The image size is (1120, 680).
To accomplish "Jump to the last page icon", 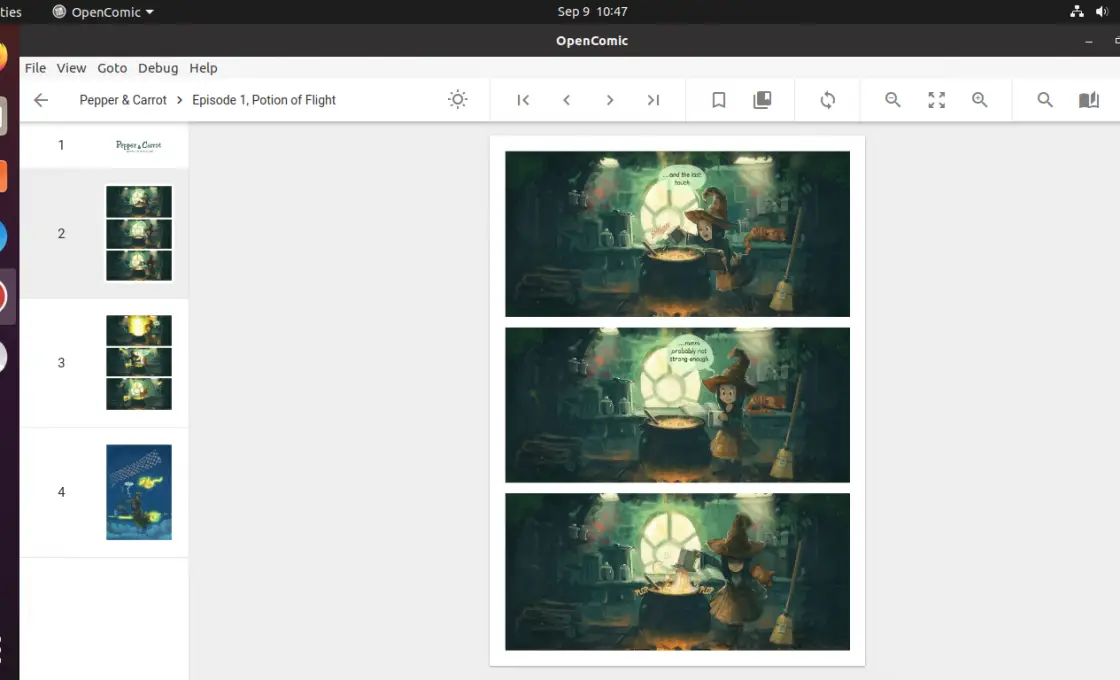I will coord(653,100).
